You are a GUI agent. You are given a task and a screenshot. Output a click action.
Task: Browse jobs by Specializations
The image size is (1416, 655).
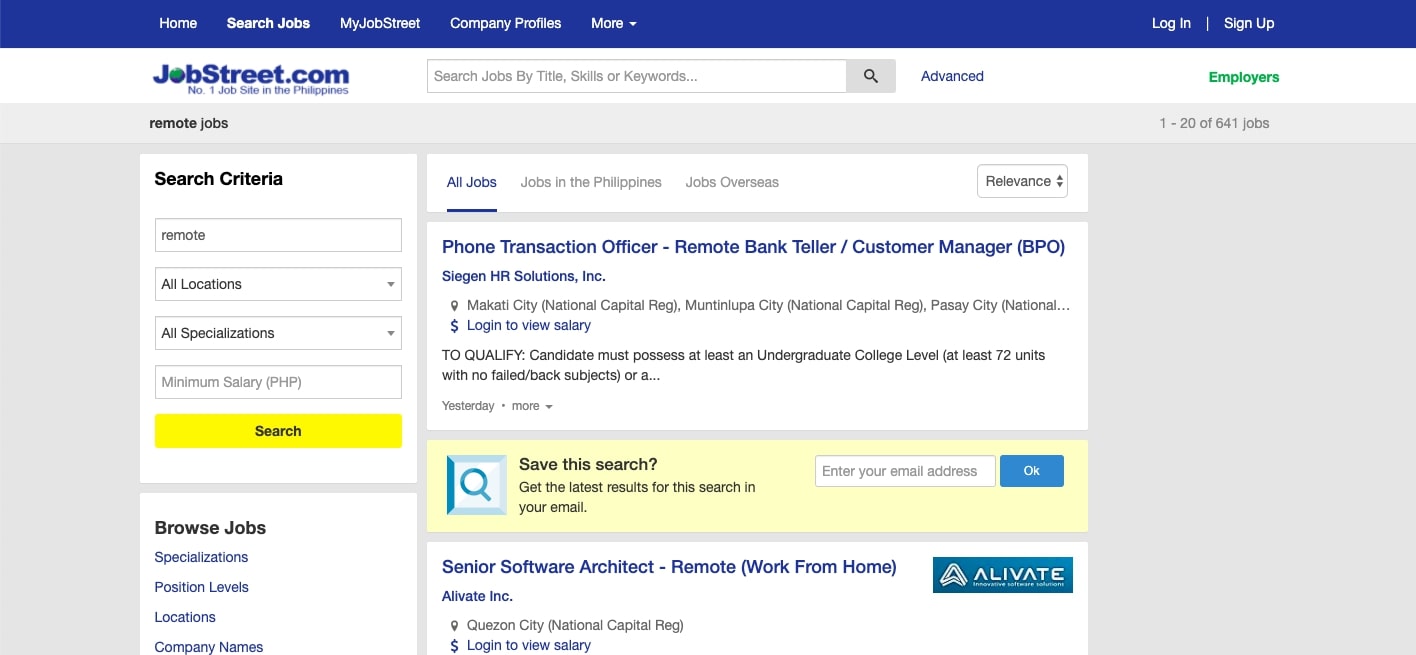pos(201,557)
